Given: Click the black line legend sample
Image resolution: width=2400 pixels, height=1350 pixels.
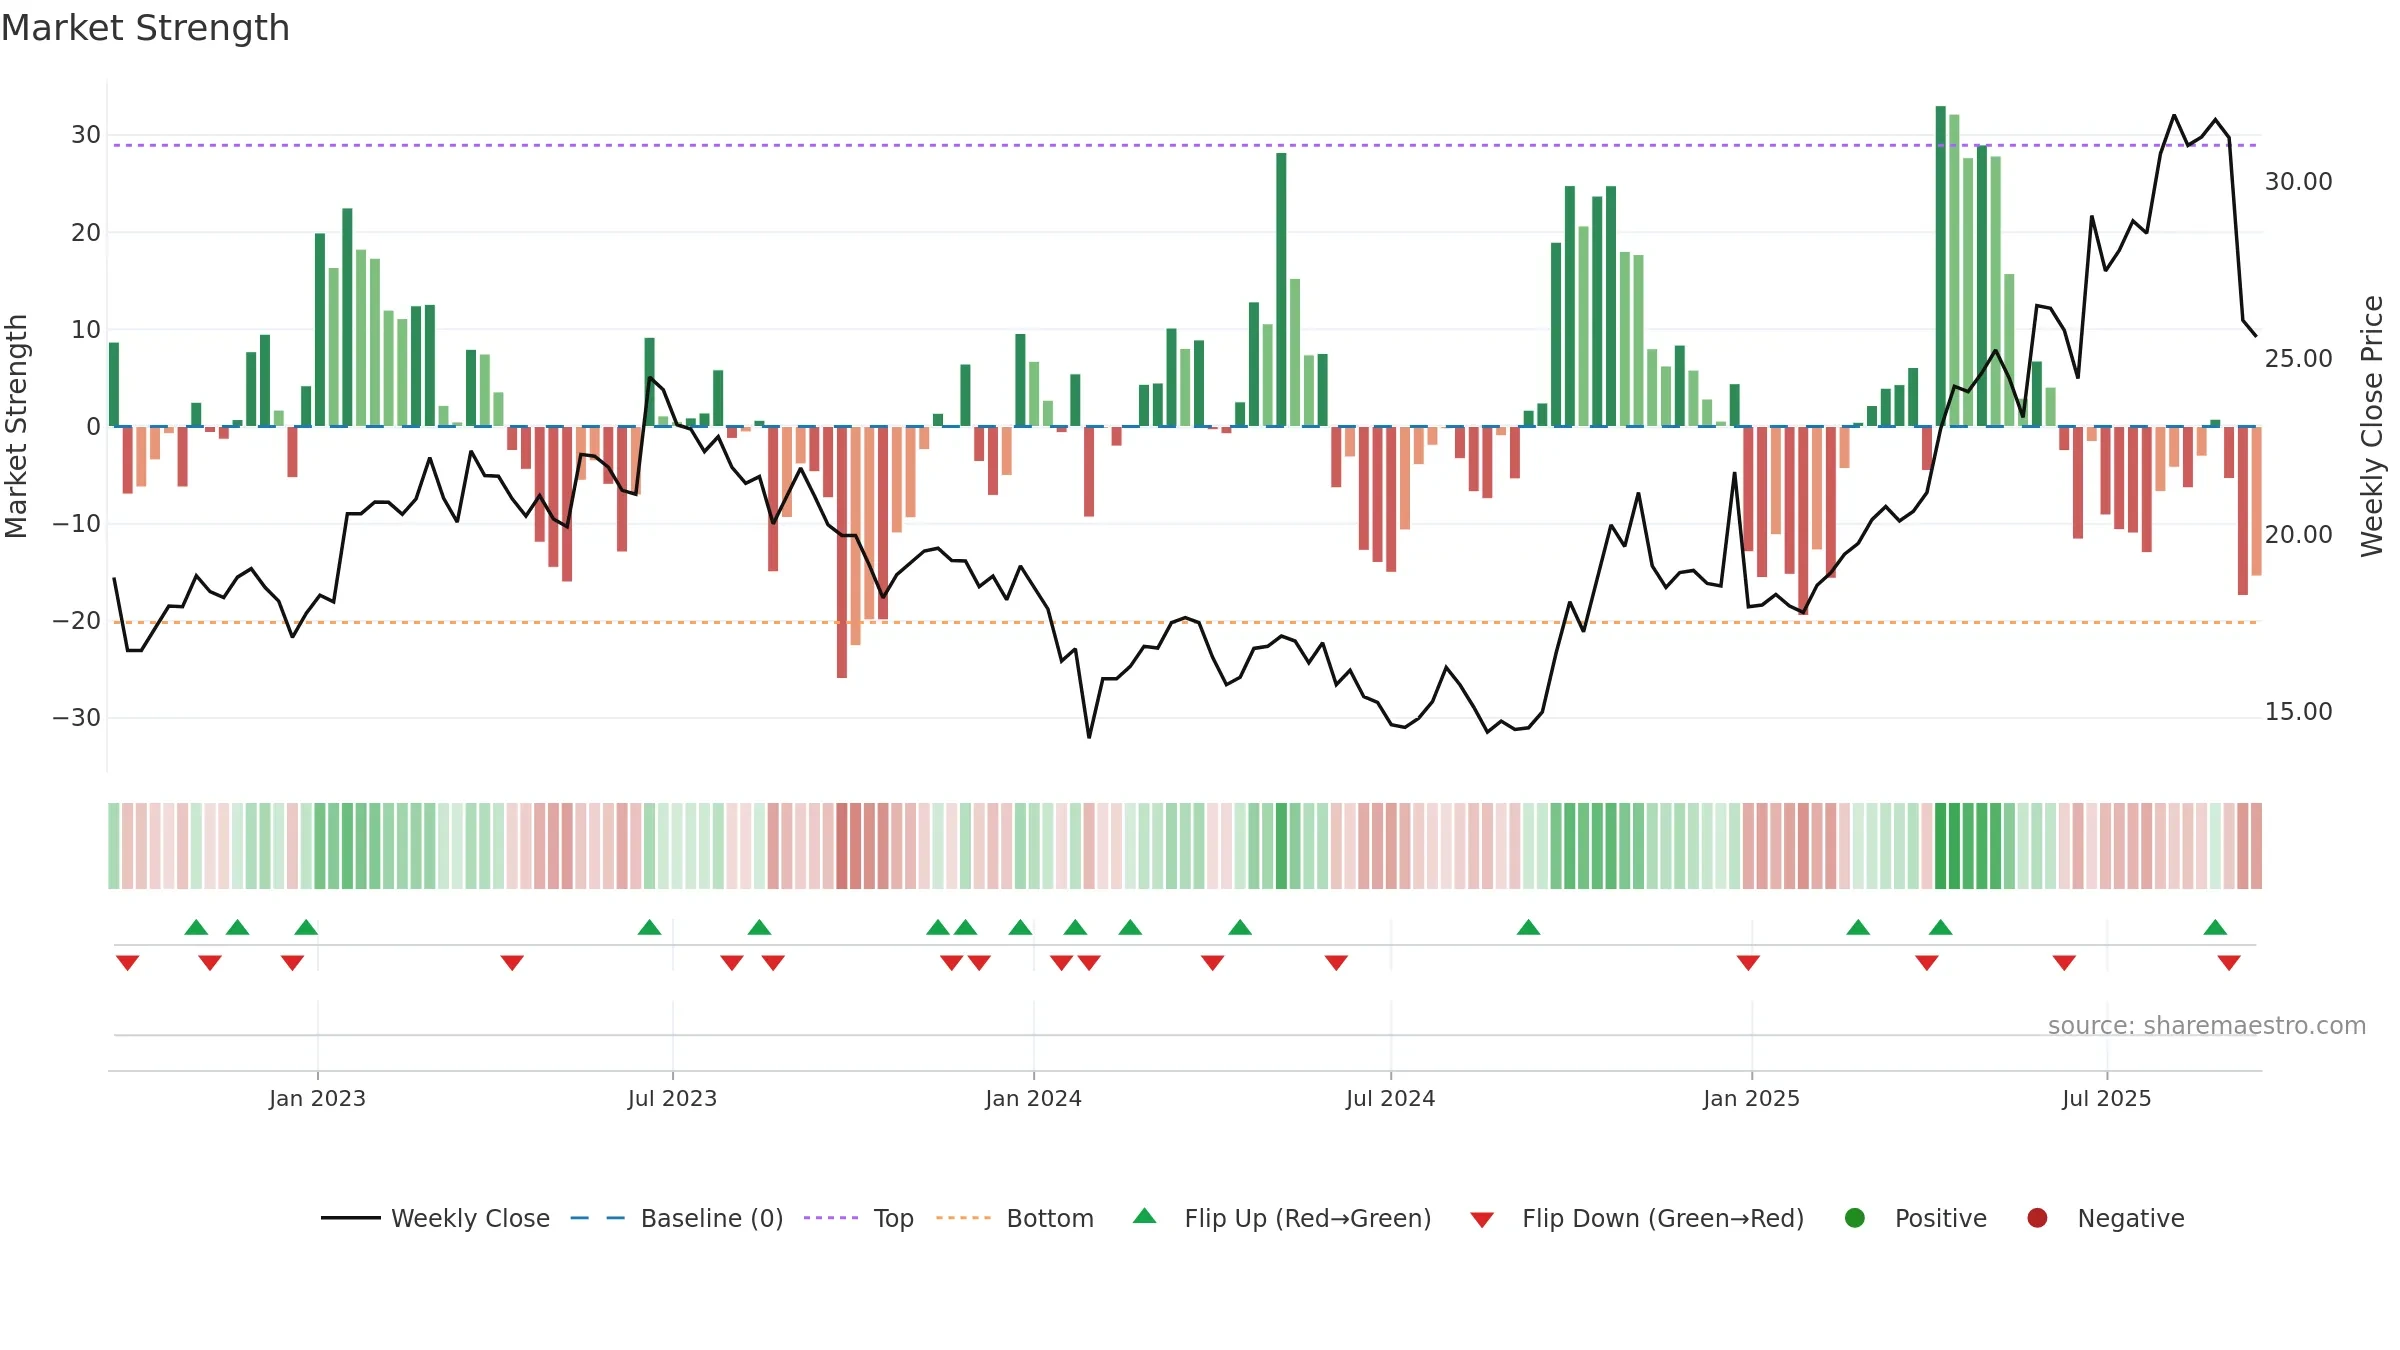Looking at the screenshot, I should [x=350, y=1218].
